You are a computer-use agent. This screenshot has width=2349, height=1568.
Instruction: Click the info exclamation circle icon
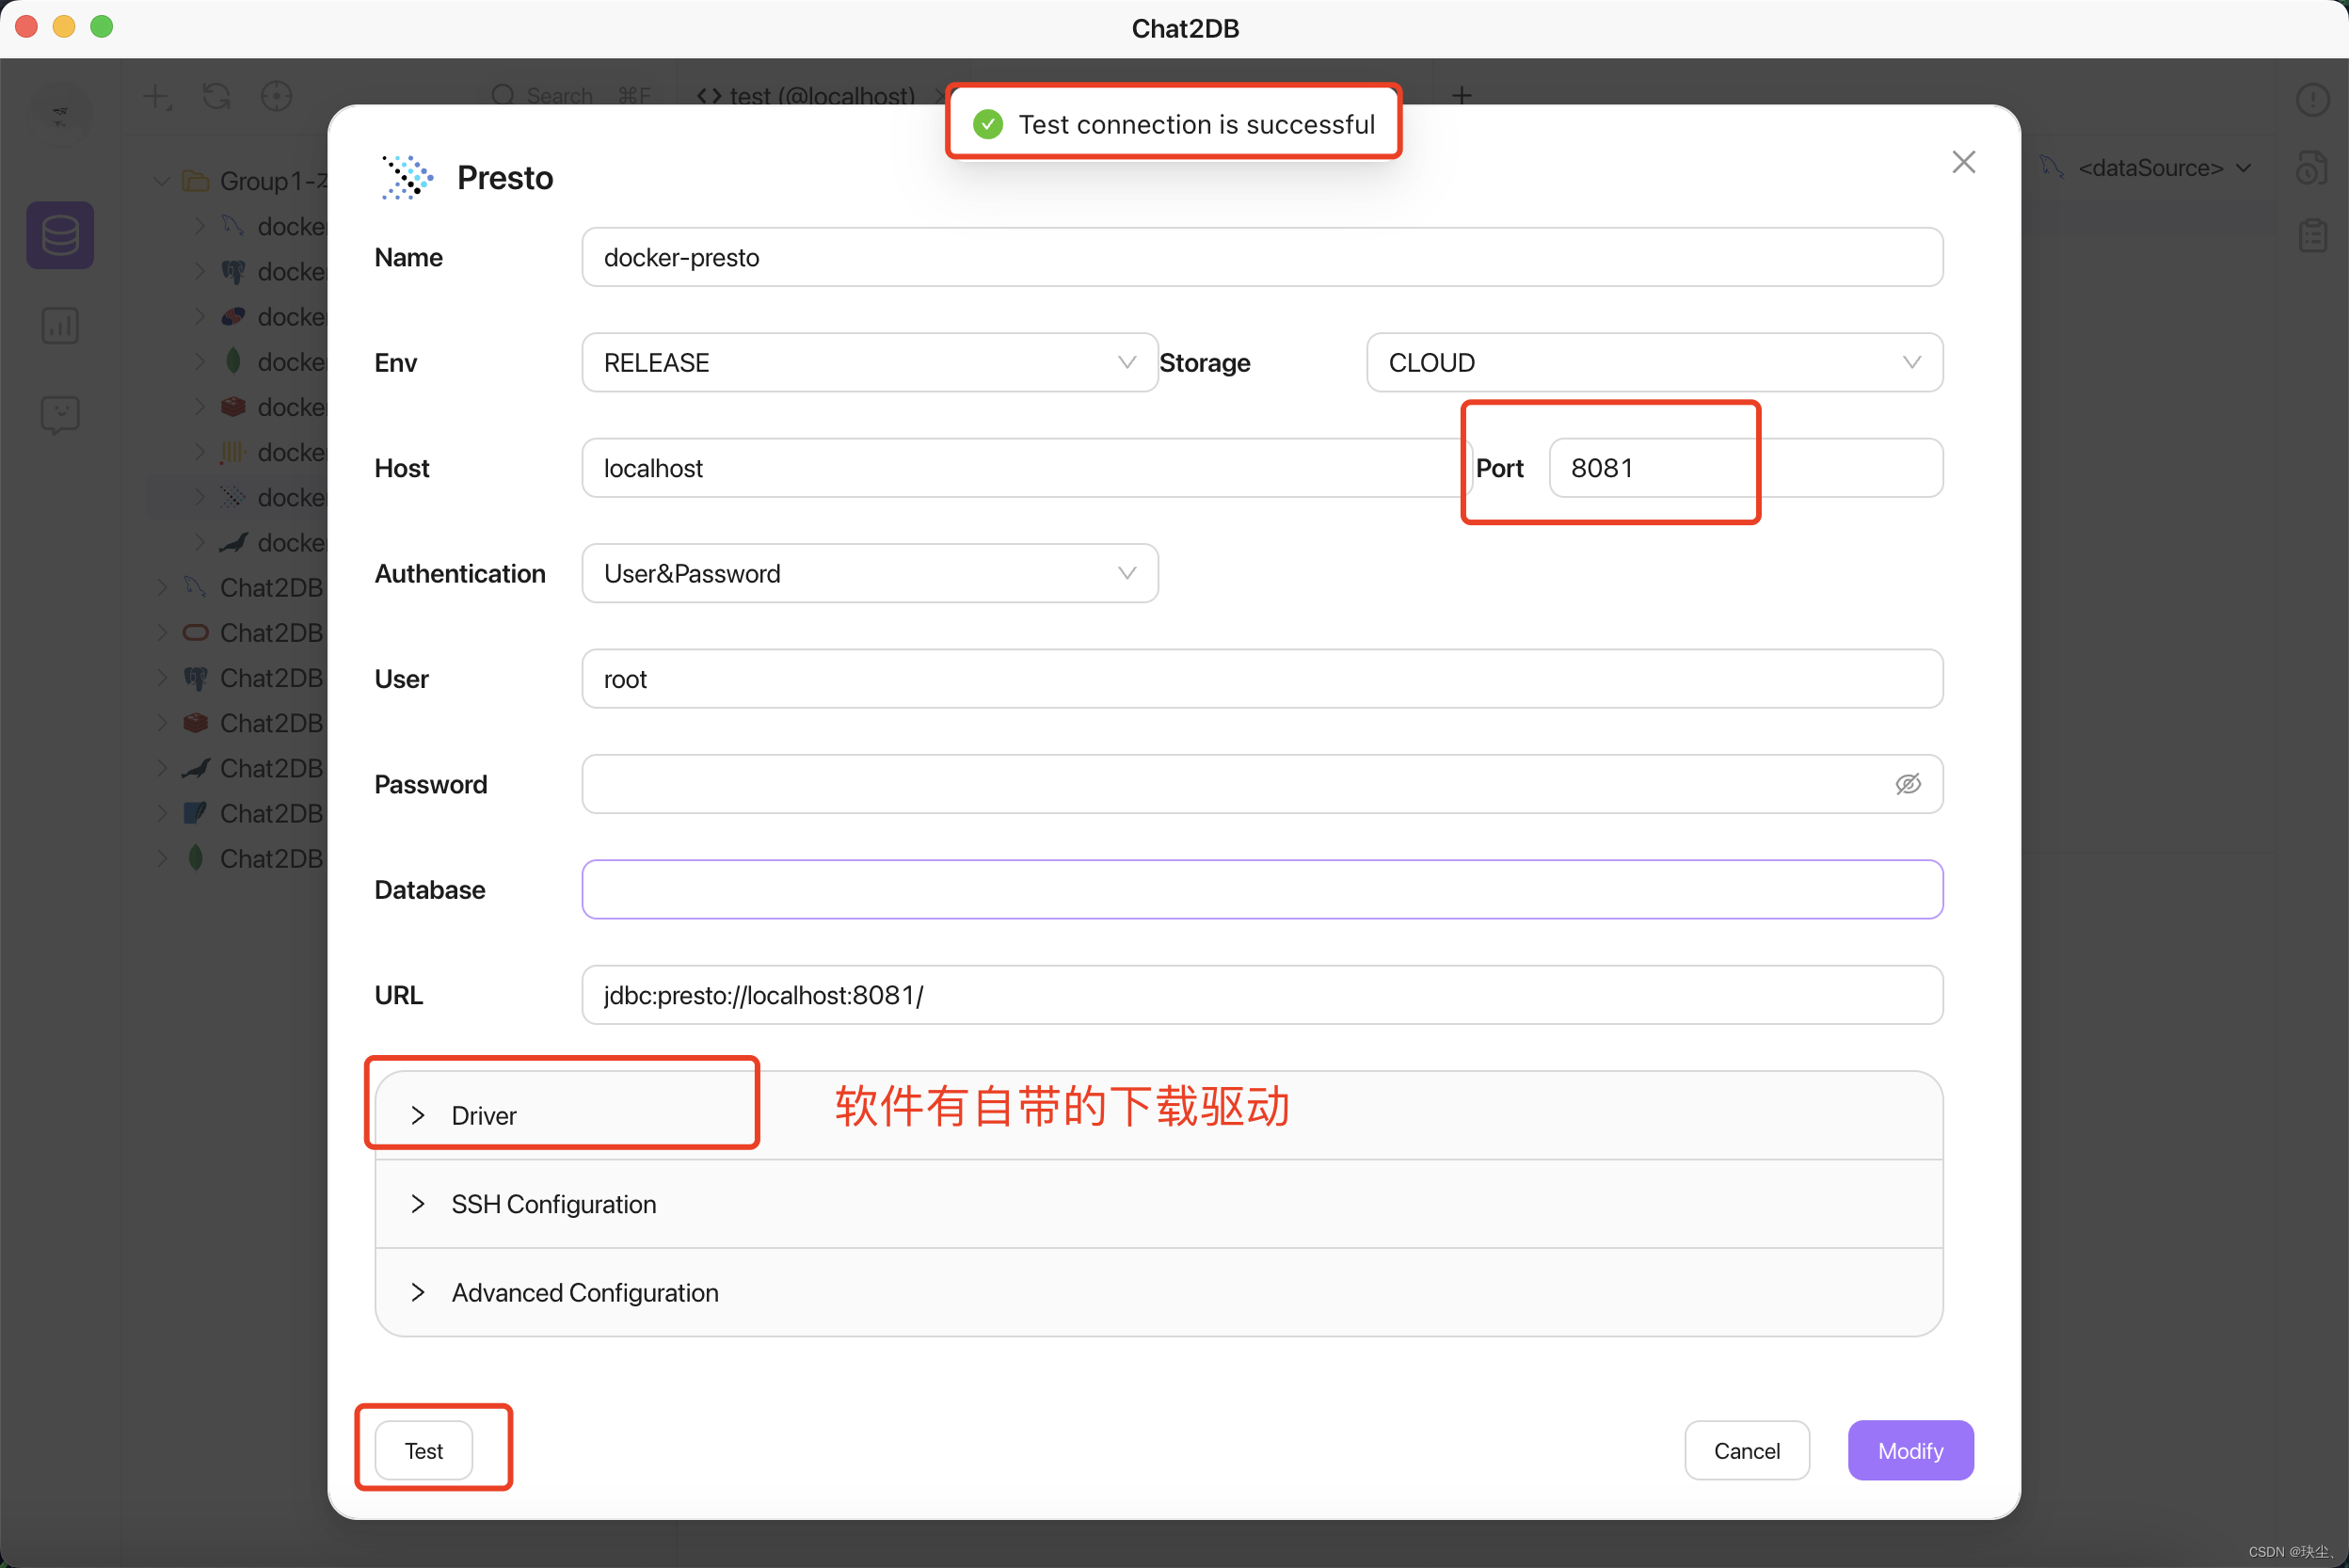2312,99
